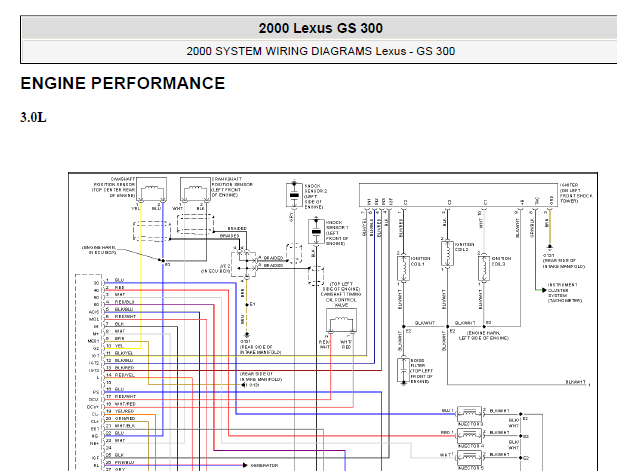Click ECU pin "13 BLK/RED" wire label
This screenshot has width=617, height=471.
pos(120,368)
